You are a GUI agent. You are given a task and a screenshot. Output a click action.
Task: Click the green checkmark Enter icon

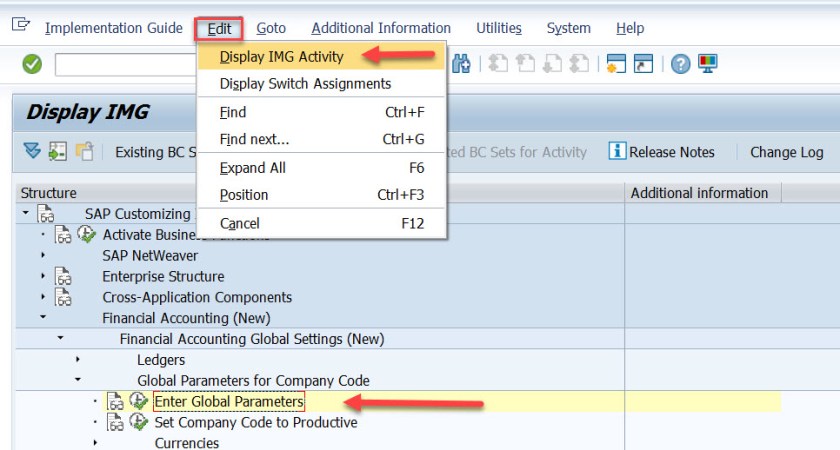[x=32, y=64]
